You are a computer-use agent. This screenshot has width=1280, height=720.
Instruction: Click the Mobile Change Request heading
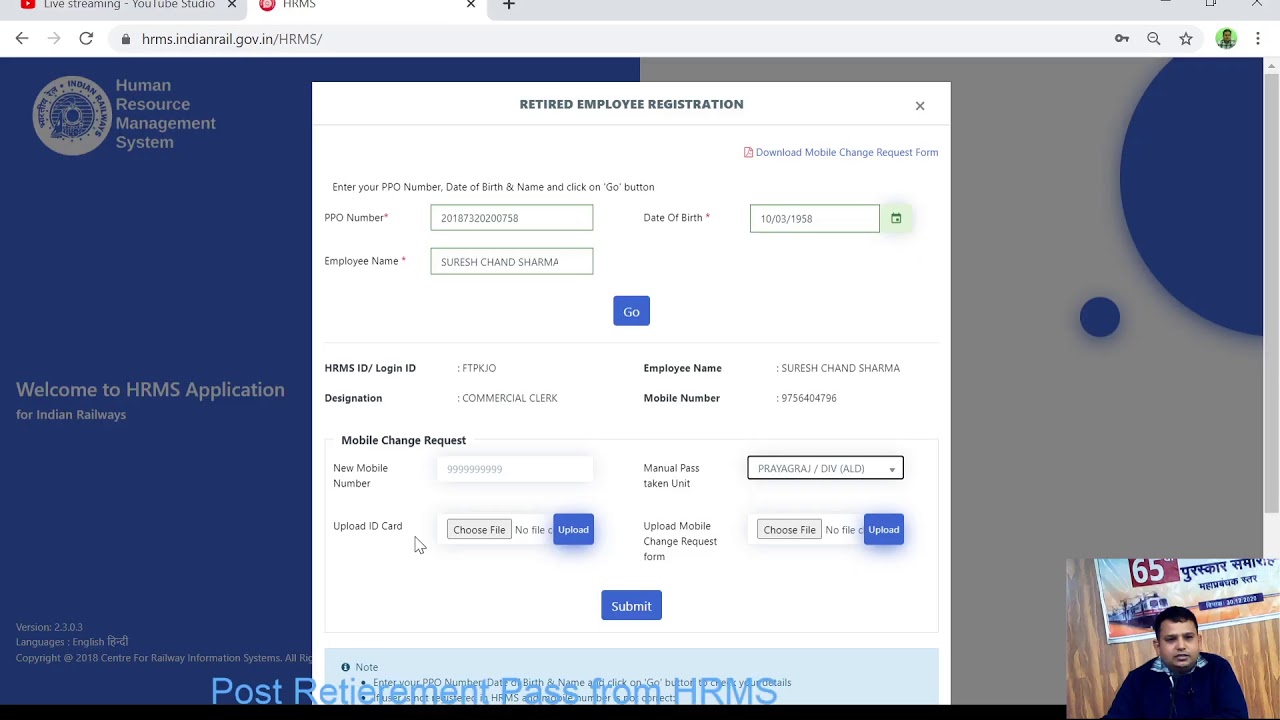403,440
